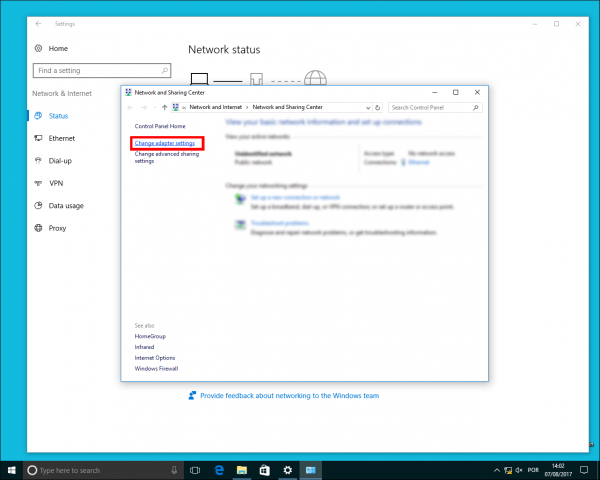The height and width of the screenshot is (480, 600).
Task: Refresh the Network and Sharing Center
Action: point(377,108)
